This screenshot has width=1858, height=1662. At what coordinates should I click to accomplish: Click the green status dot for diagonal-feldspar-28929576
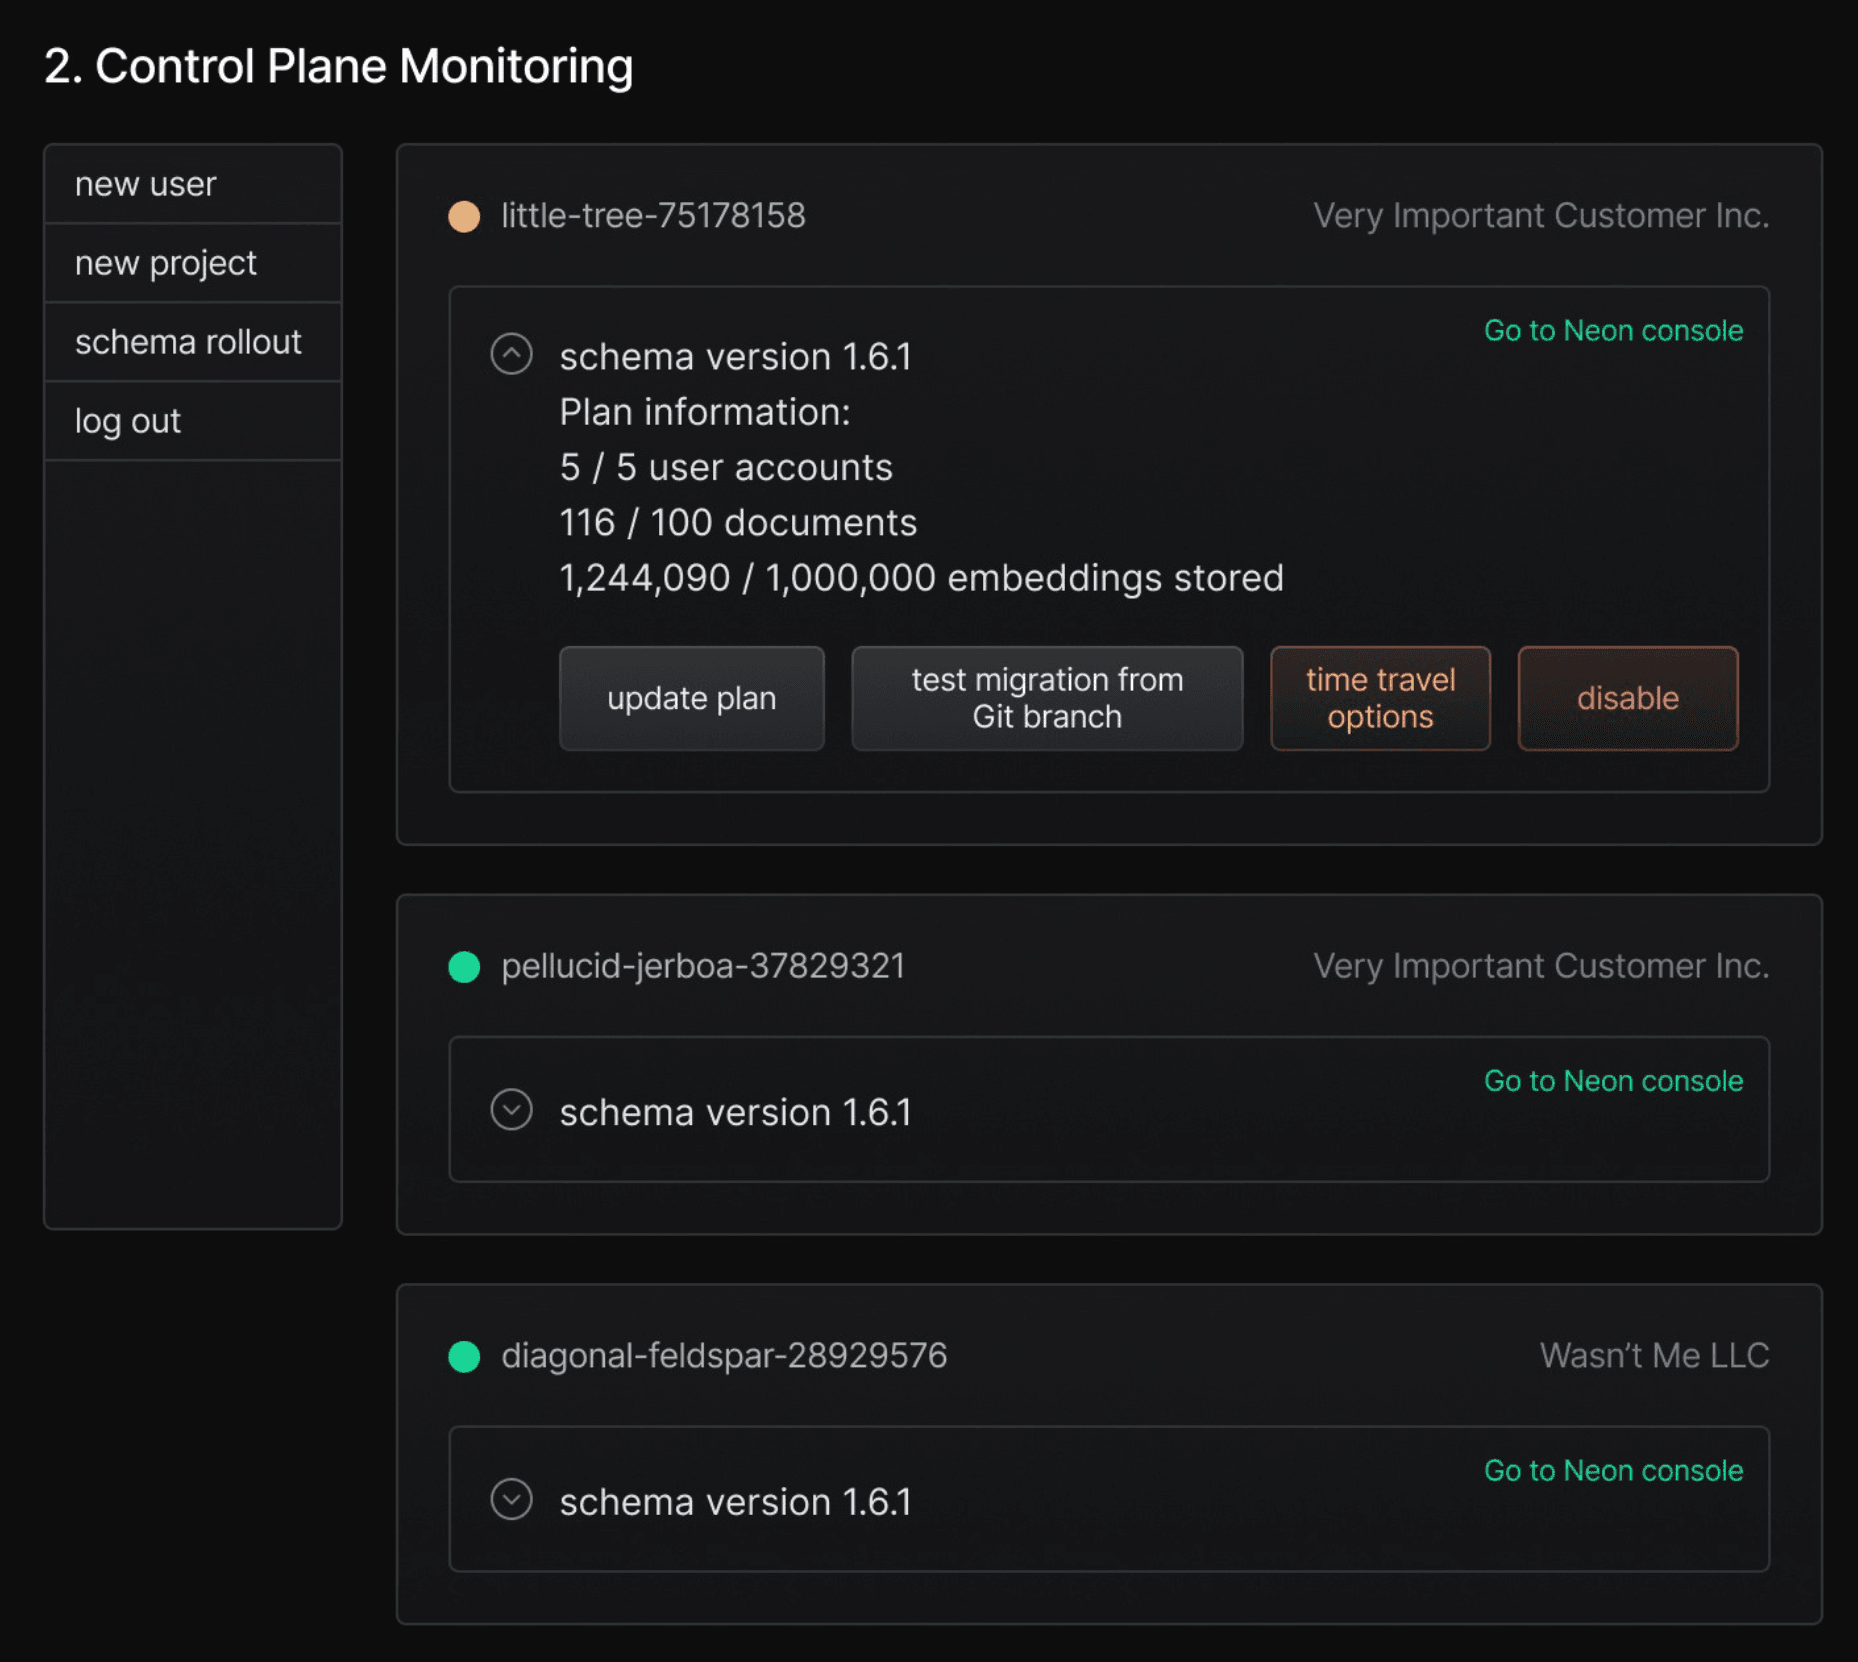[x=464, y=1356]
